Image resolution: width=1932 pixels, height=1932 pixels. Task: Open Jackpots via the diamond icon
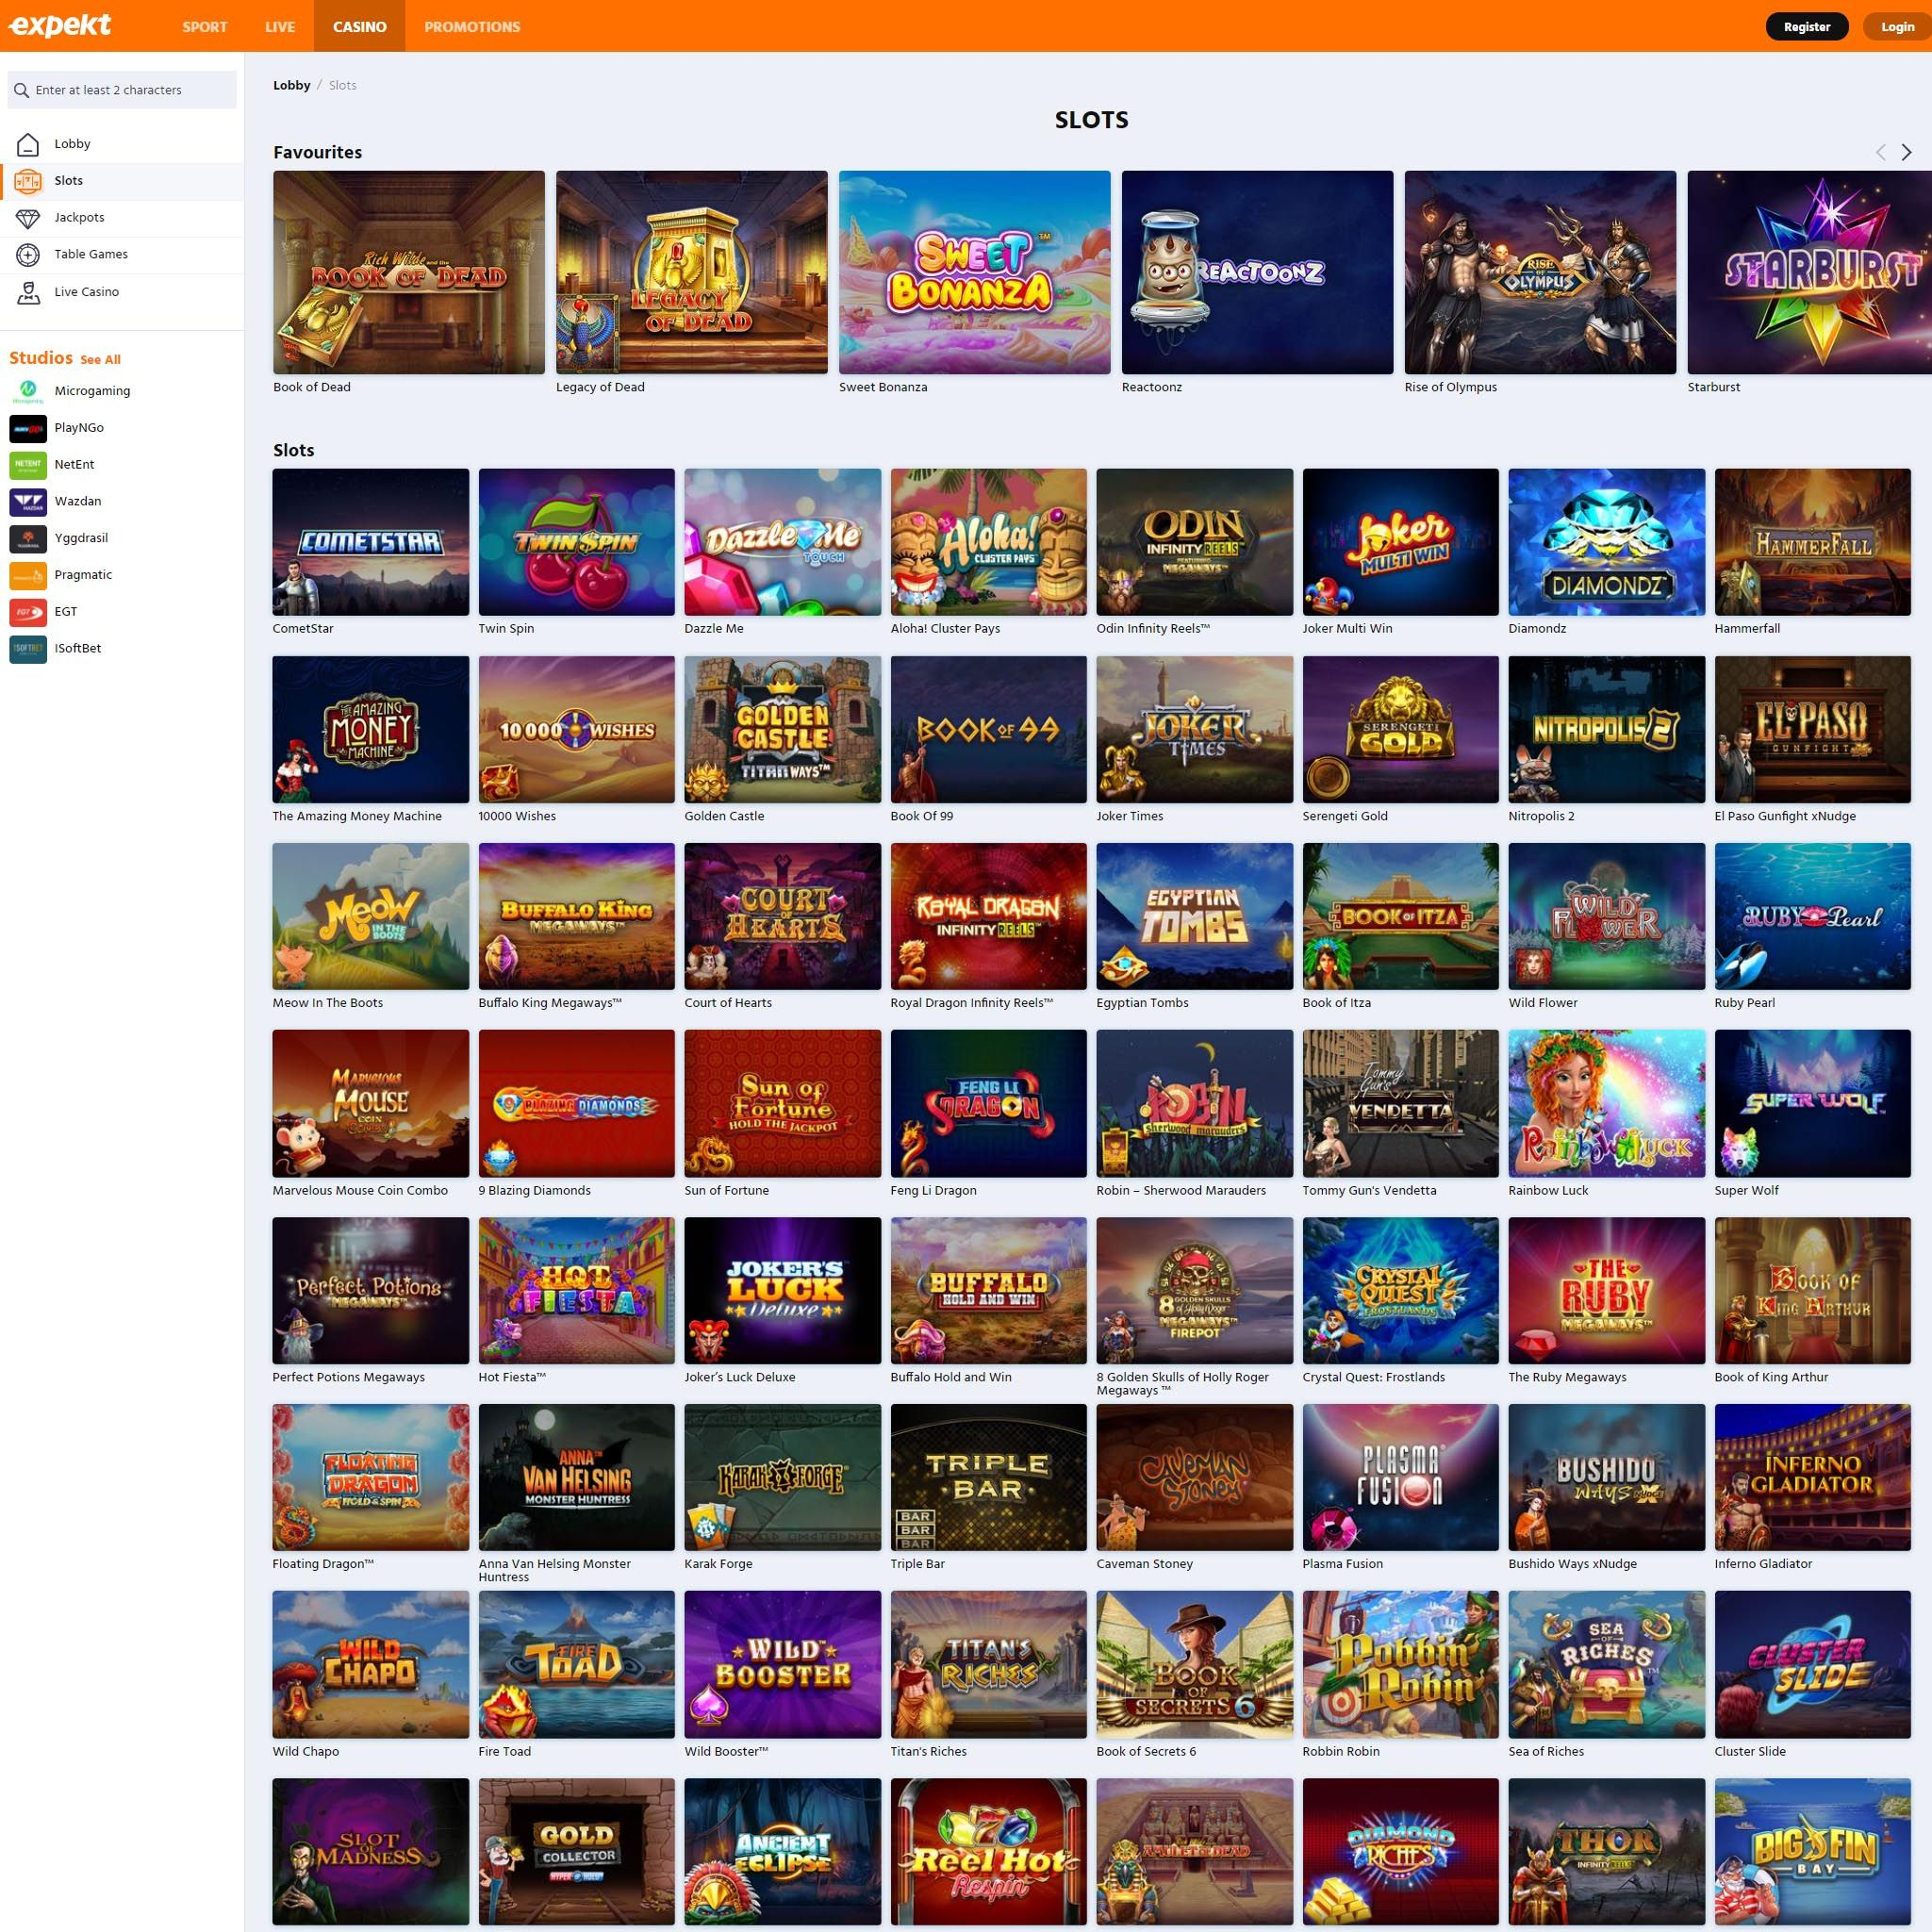click(x=27, y=217)
